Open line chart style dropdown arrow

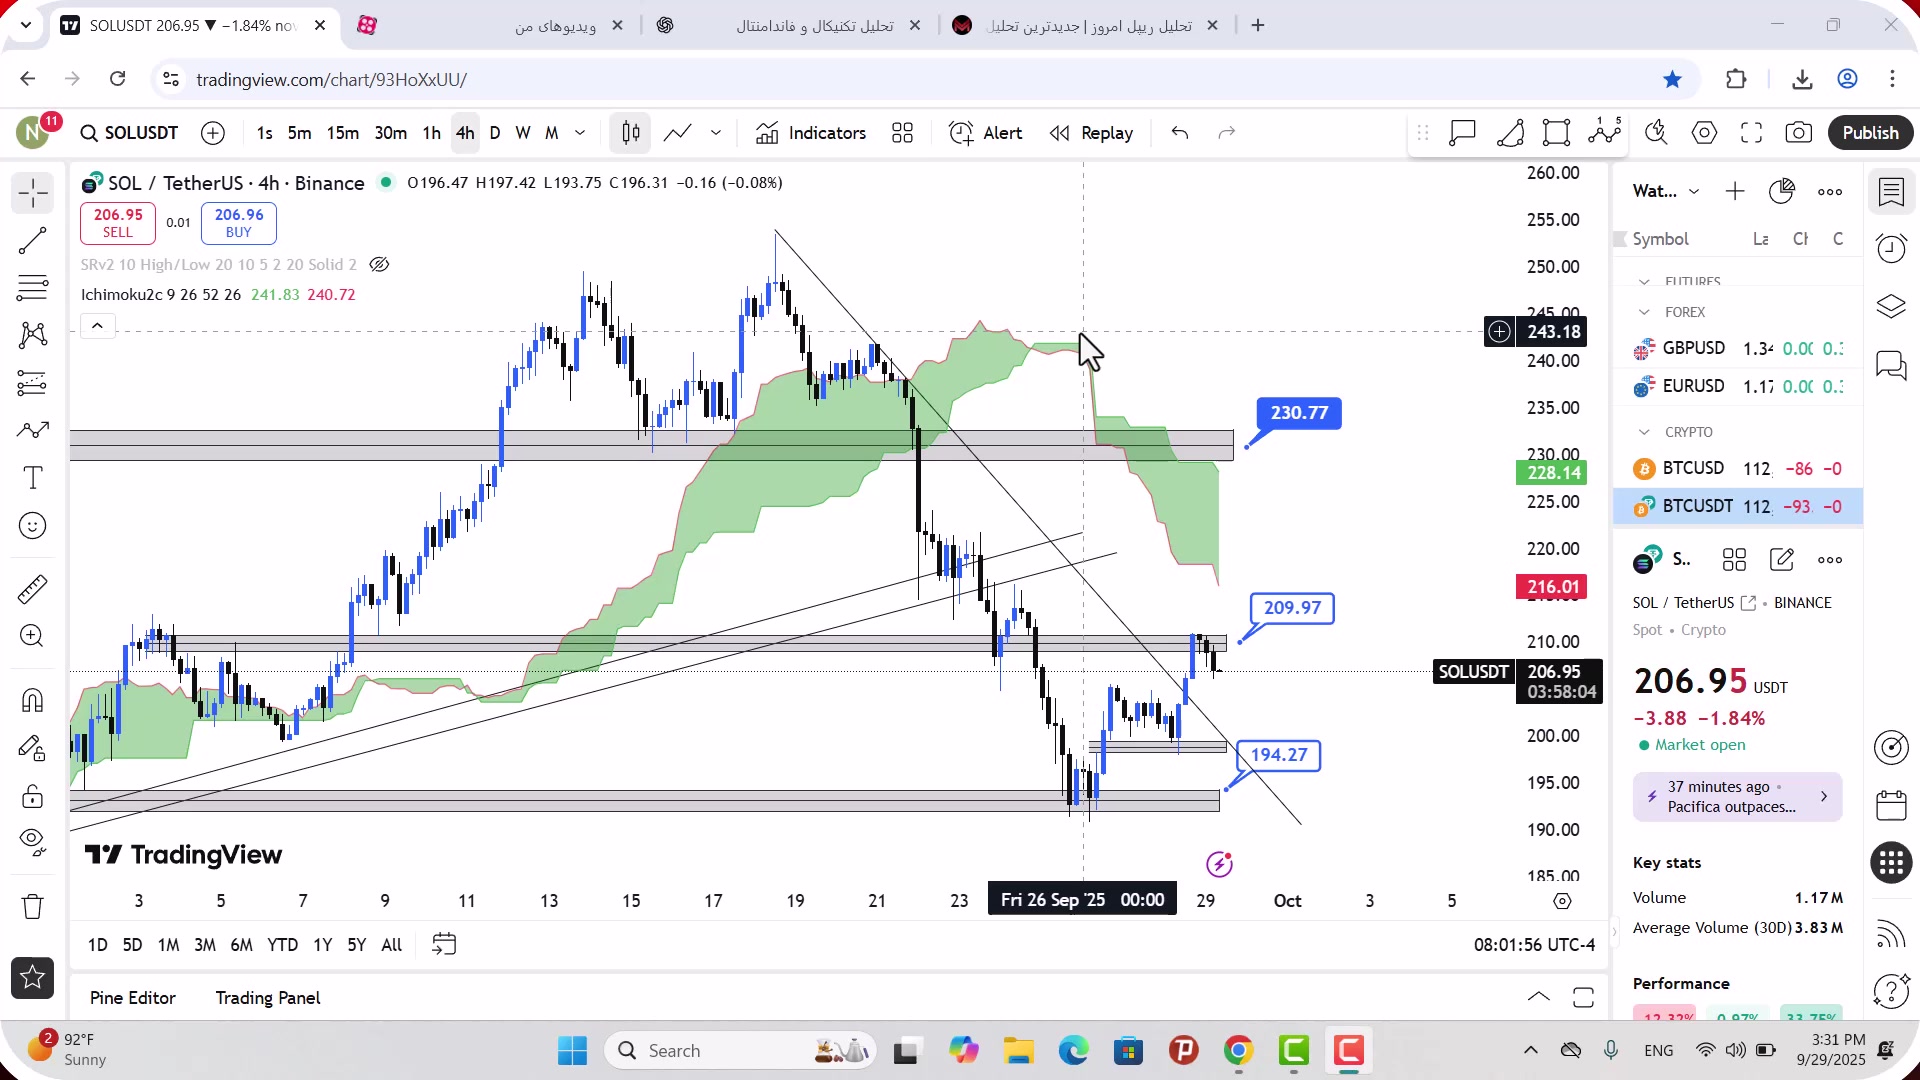[716, 133]
